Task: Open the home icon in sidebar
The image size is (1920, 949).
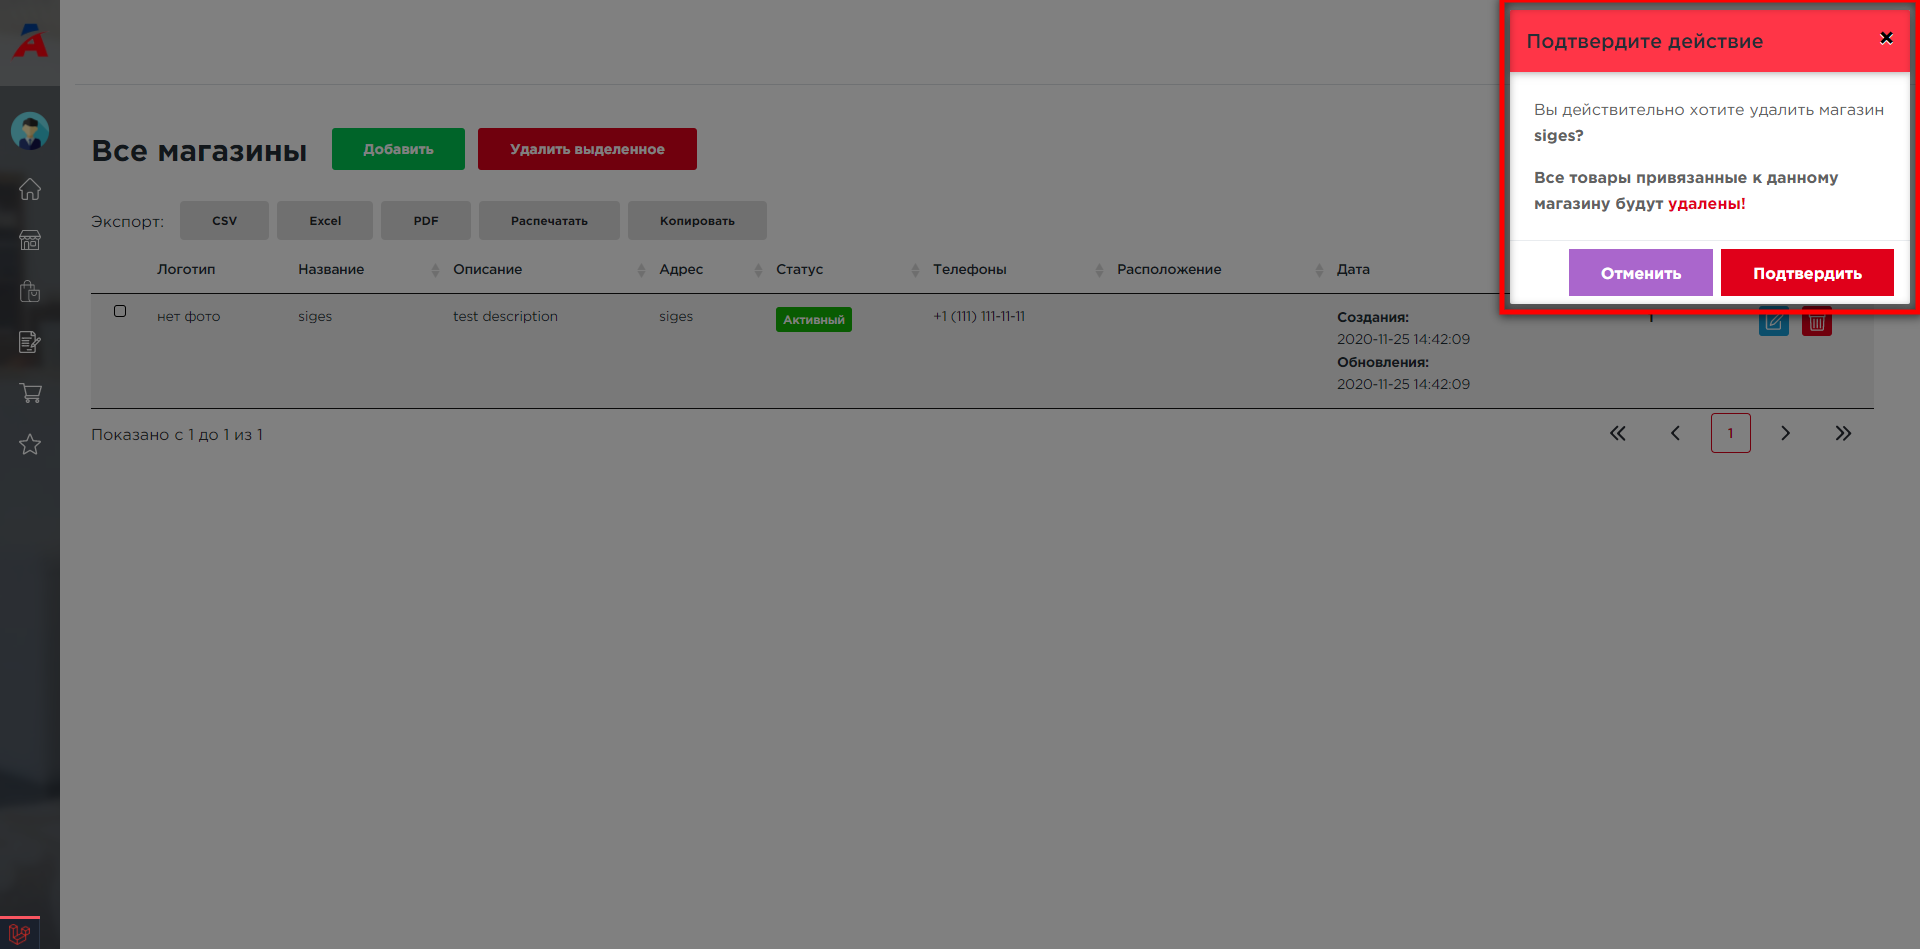Action: (30, 189)
